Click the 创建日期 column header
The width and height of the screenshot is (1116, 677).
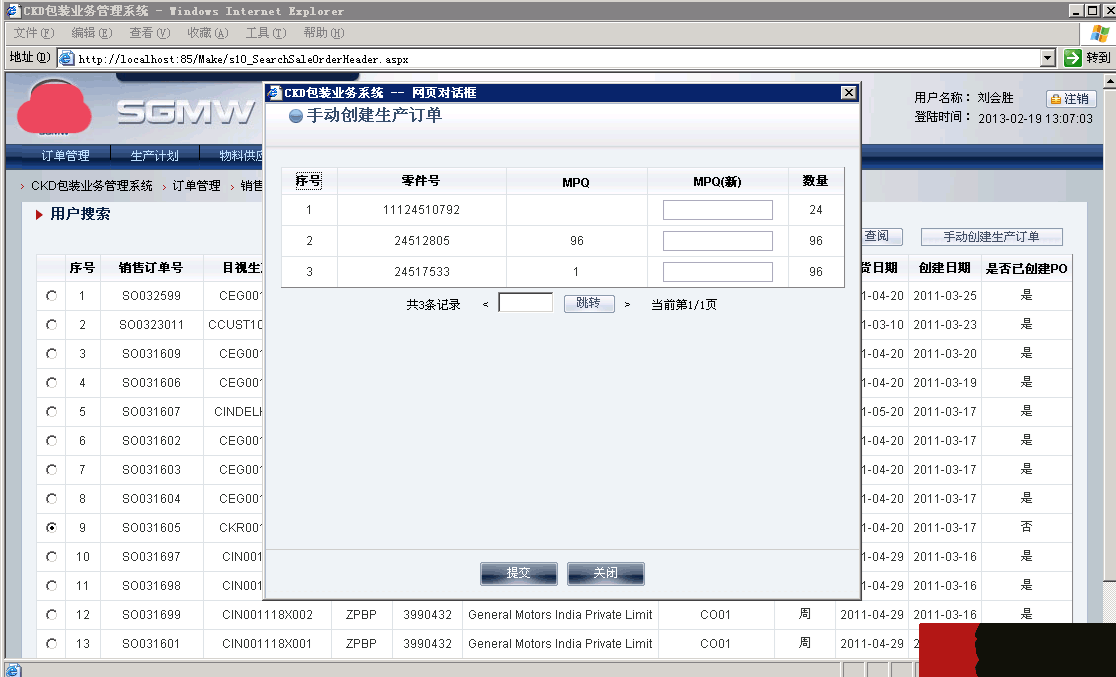(x=944, y=268)
